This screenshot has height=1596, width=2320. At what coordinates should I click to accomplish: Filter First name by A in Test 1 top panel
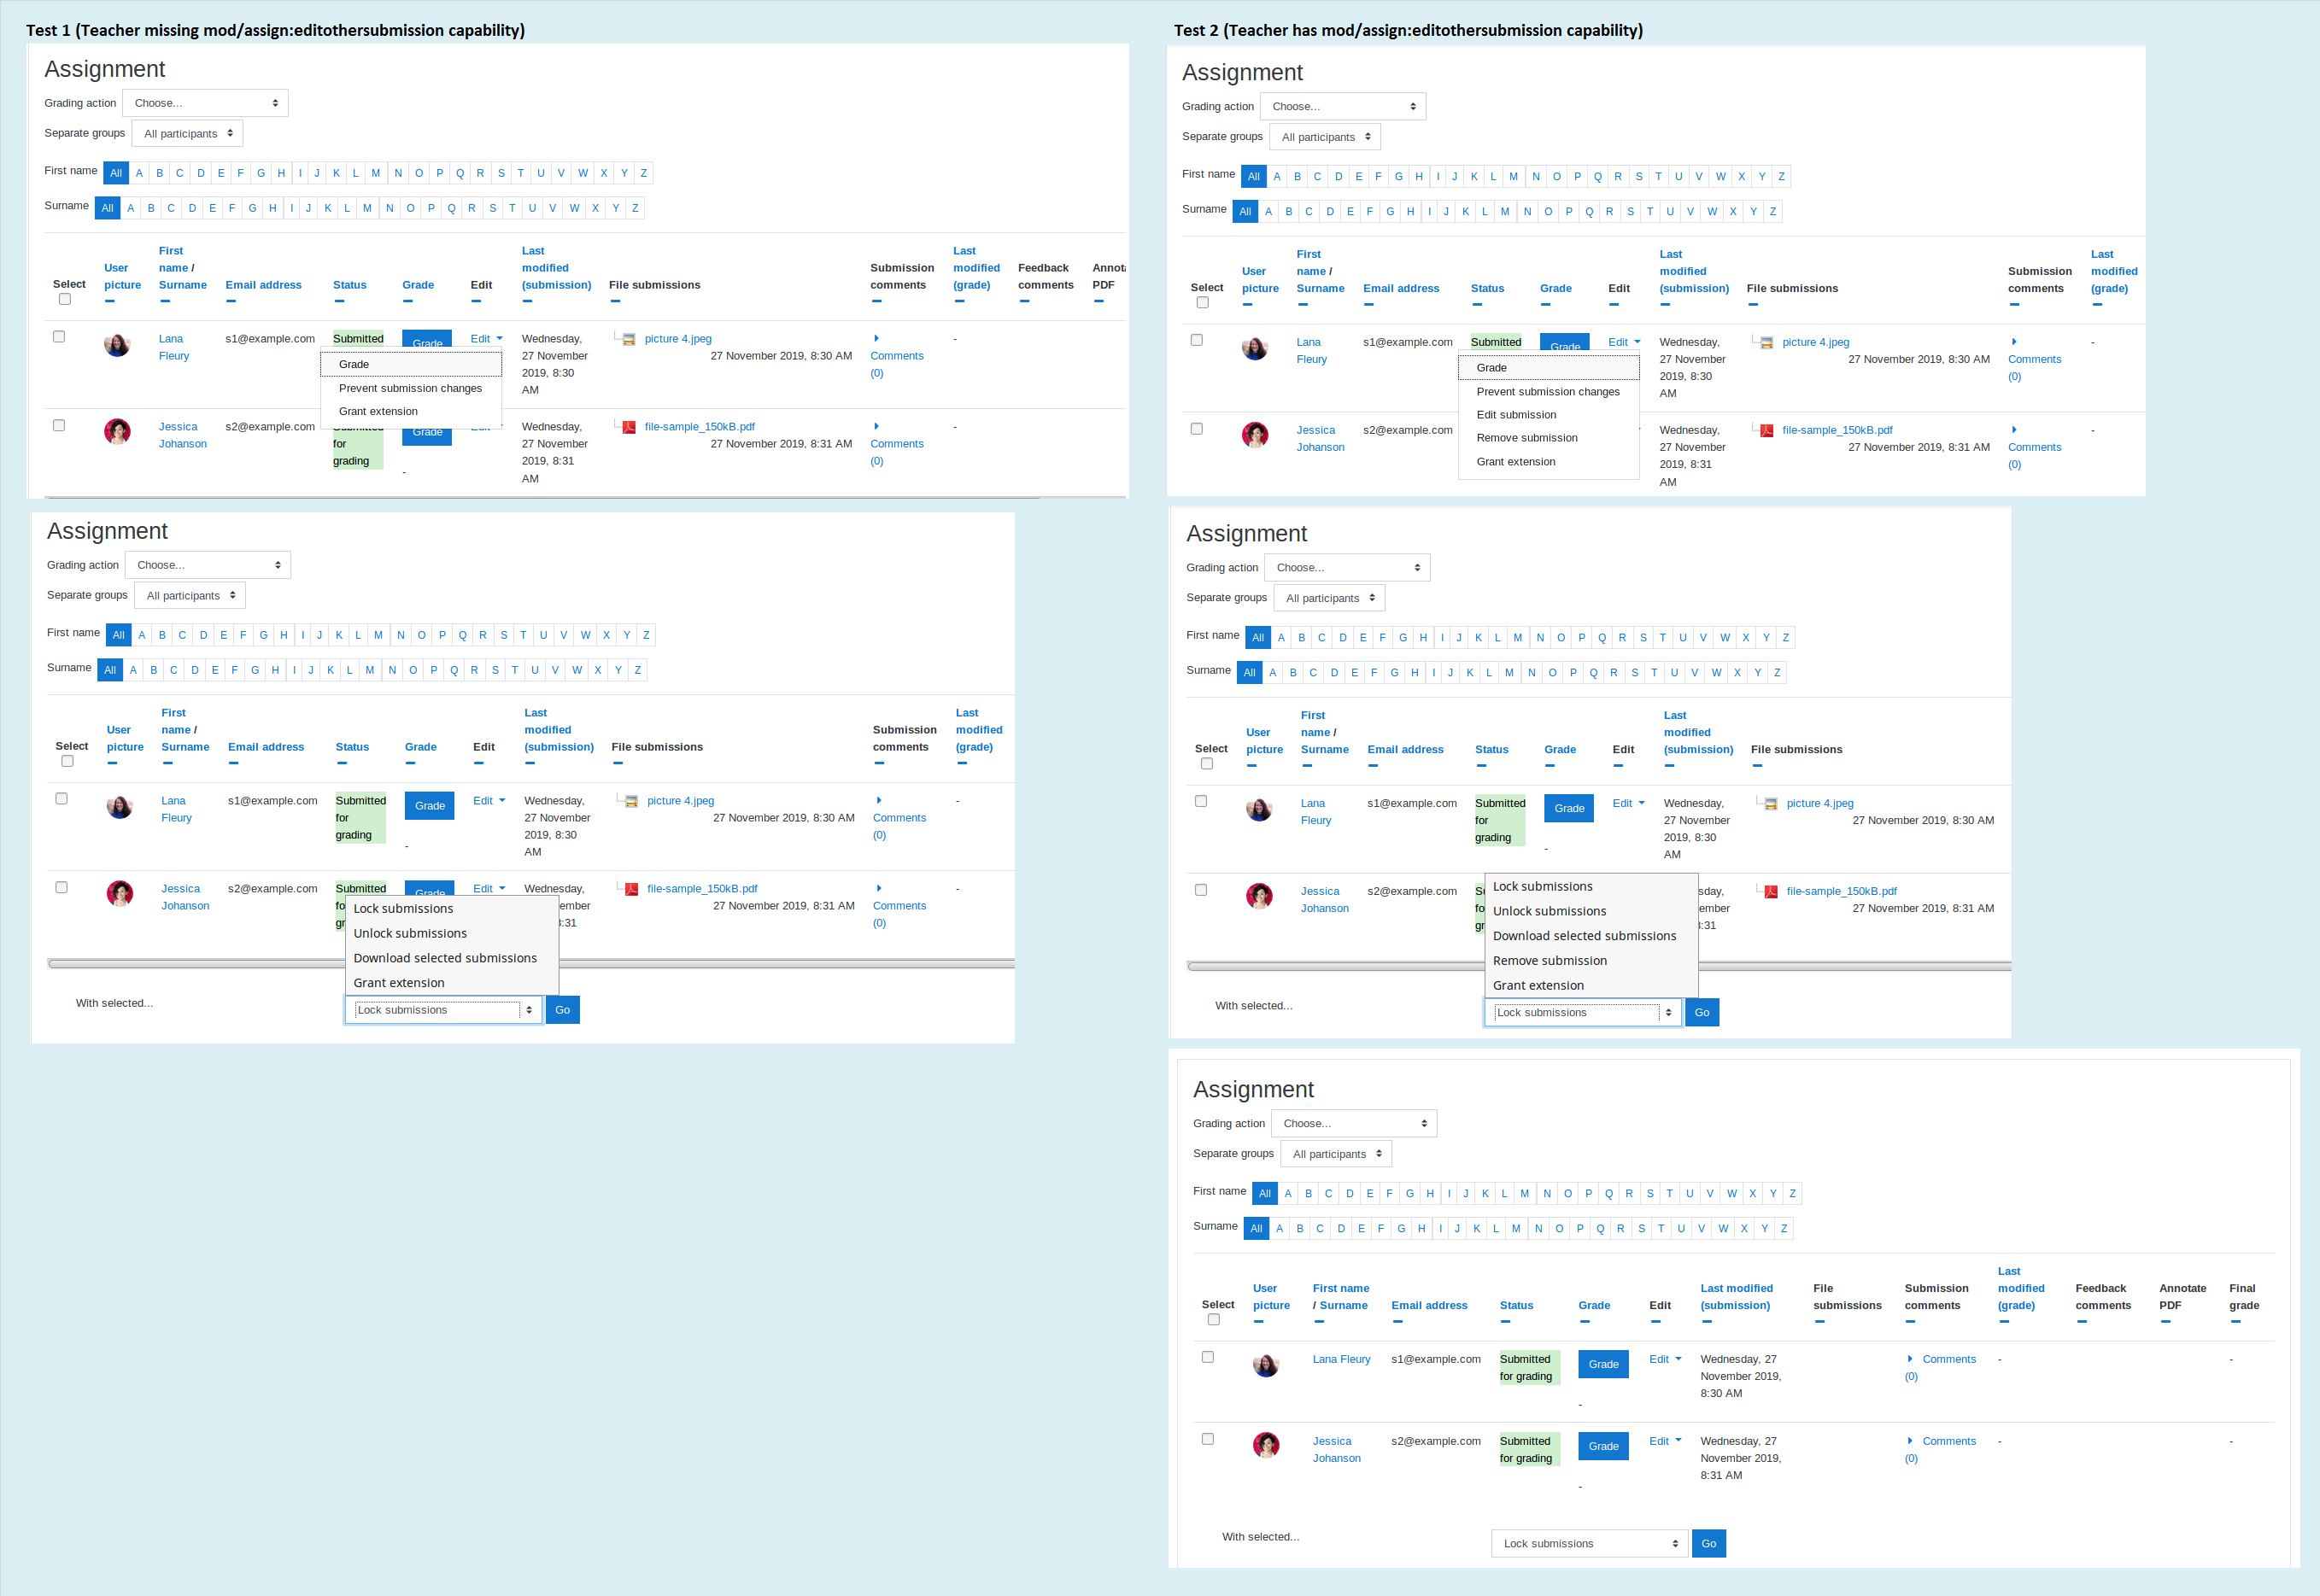tap(139, 173)
